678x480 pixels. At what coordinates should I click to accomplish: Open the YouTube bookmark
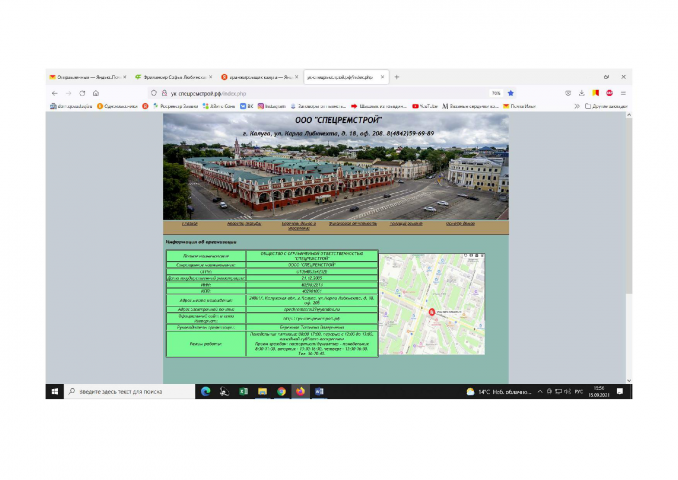tap(425, 106)
